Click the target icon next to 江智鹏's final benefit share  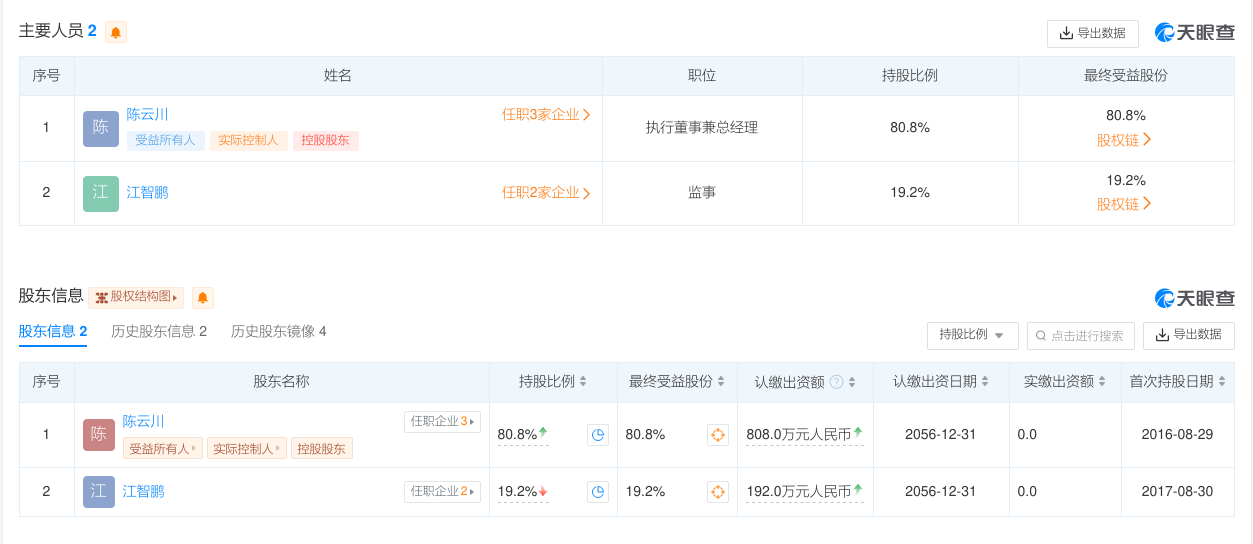(x=717, y=491)
